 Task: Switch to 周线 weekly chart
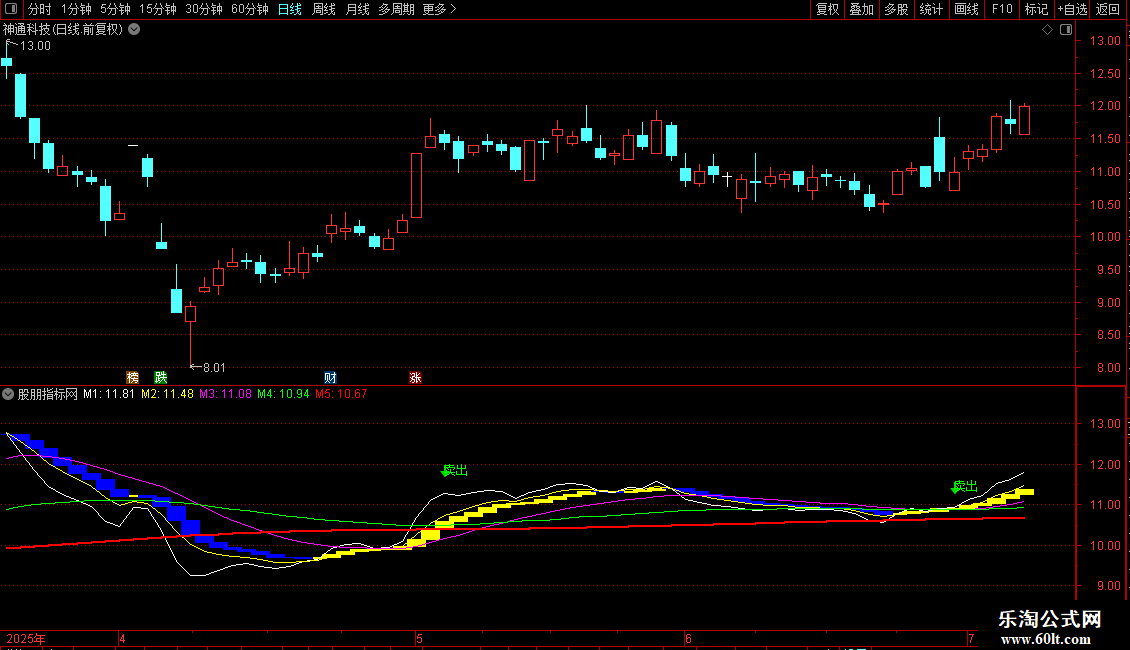324,9
